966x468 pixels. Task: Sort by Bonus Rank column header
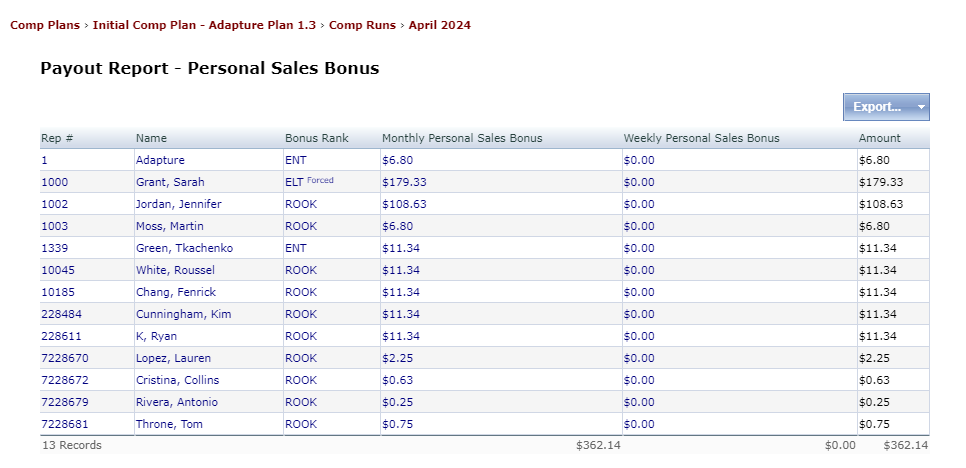point(316,138)
